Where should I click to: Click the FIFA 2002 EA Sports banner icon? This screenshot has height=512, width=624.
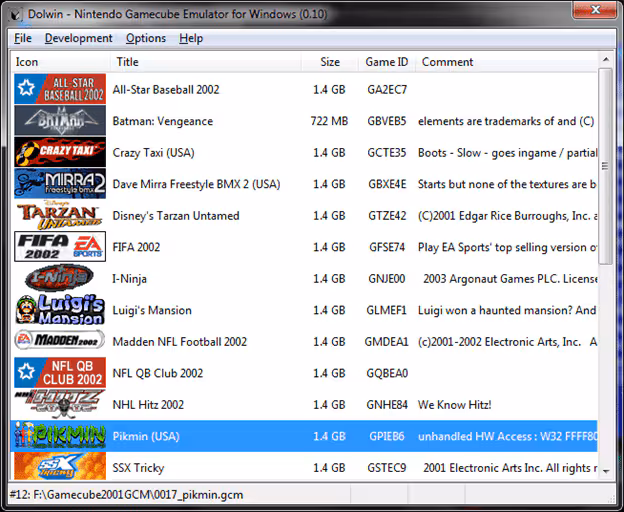coord(60,246)
